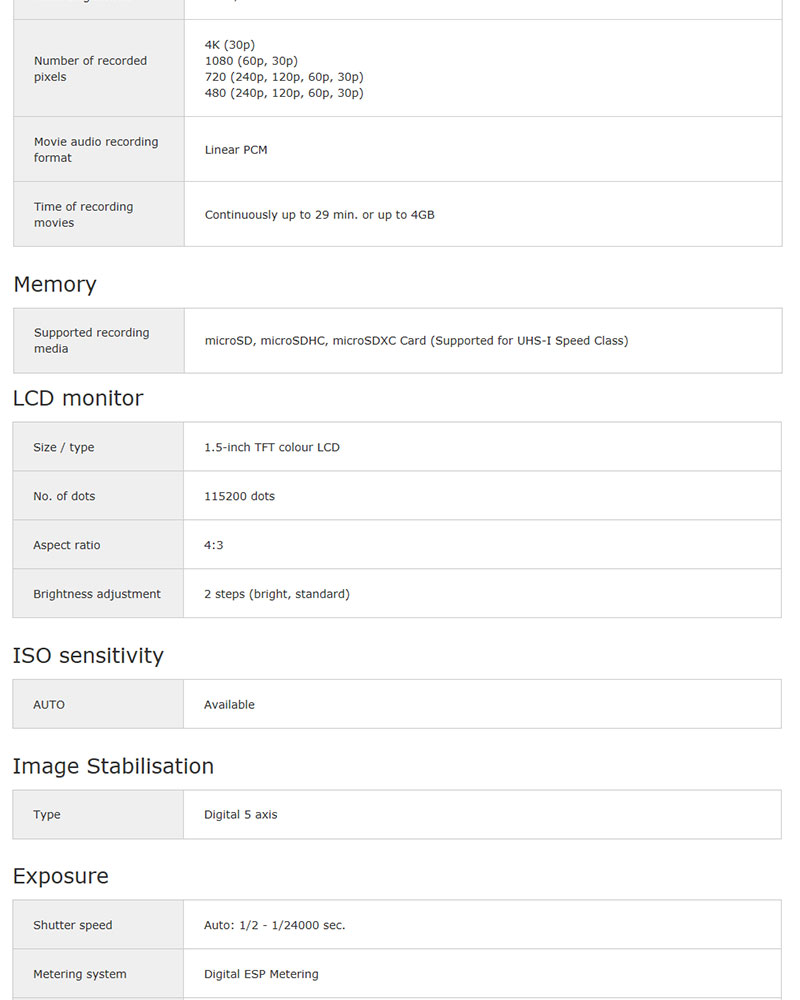Click the 'Brightness adjustment' row label
This screenshot has width=800, height=1000.
pos(97,594)
